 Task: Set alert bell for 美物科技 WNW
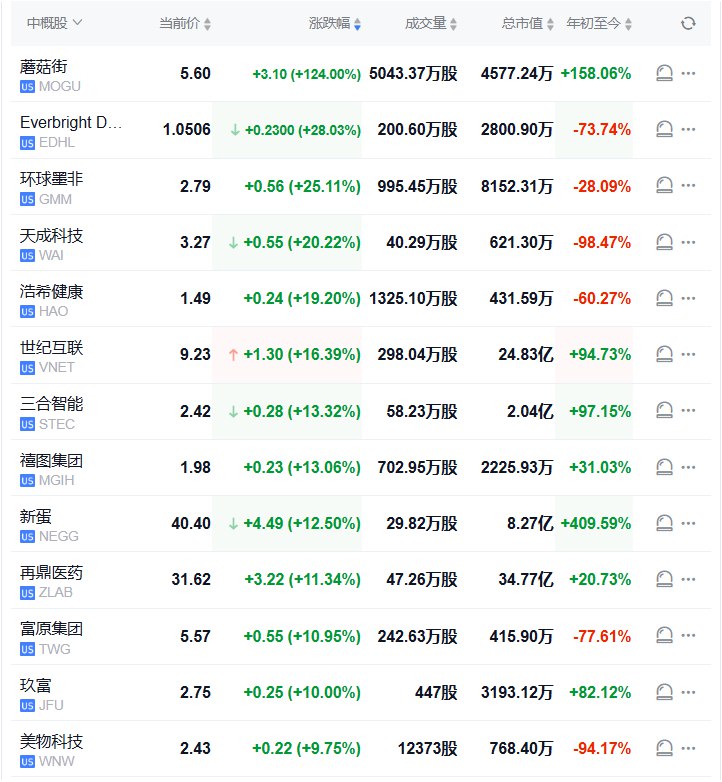click(x=664, y=748)
